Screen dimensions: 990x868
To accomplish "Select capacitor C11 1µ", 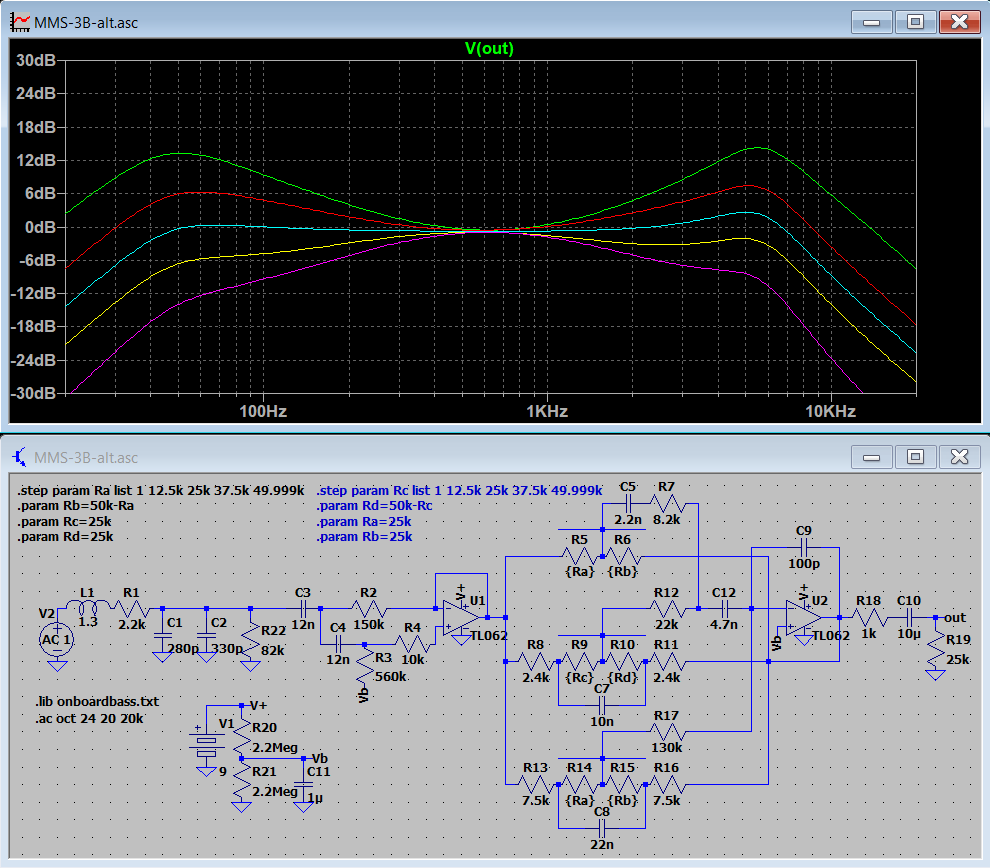I will 304,784.
